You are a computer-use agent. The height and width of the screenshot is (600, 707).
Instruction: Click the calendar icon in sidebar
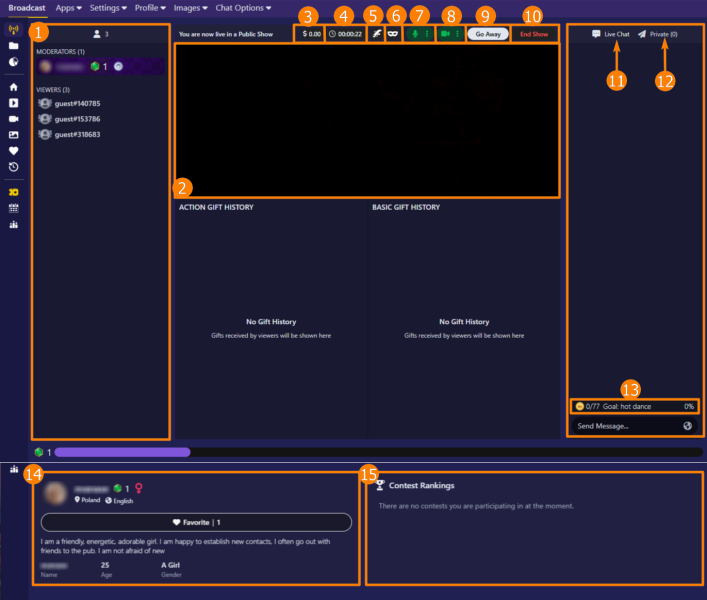13,208
